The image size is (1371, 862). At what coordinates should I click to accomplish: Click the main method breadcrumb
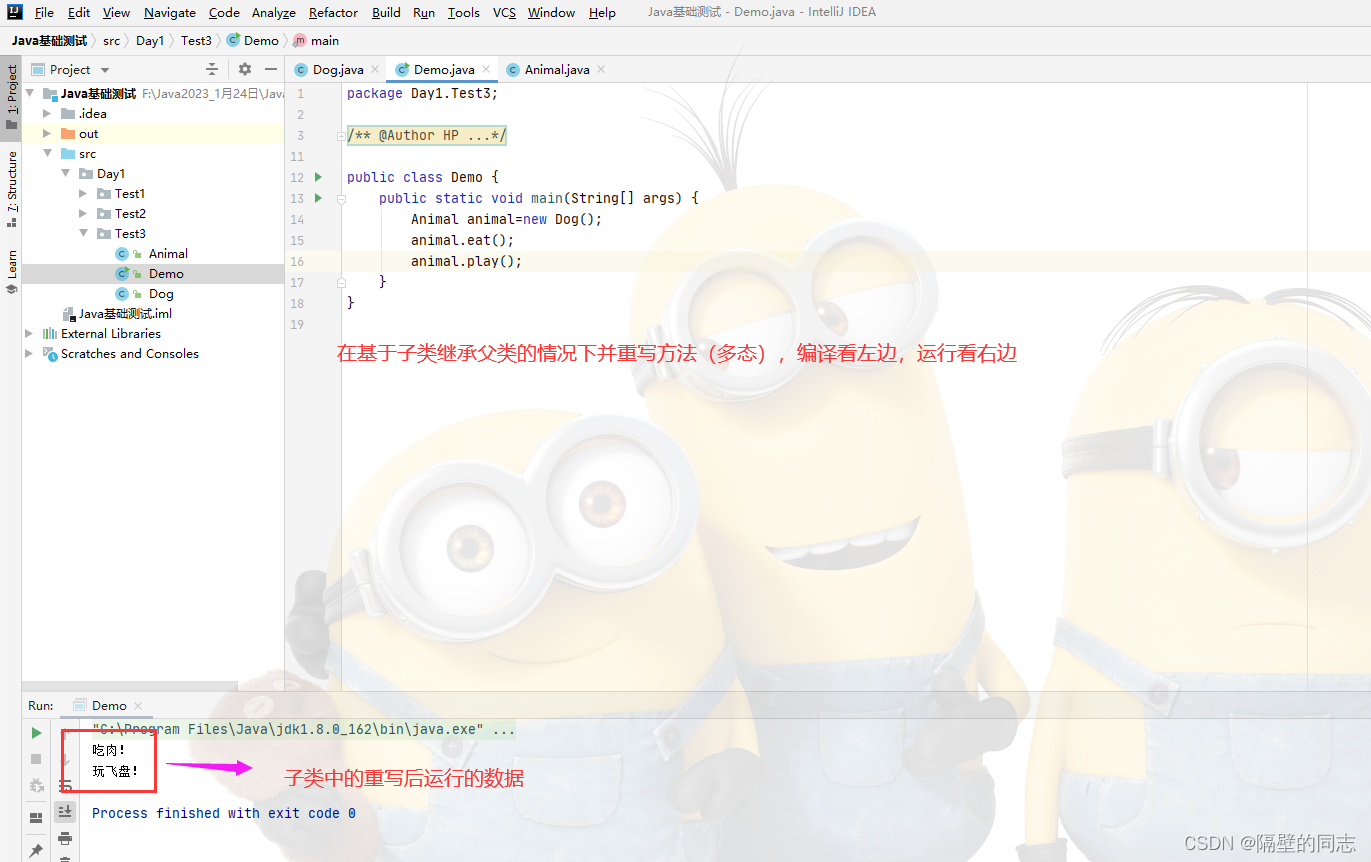pos(316,41)
